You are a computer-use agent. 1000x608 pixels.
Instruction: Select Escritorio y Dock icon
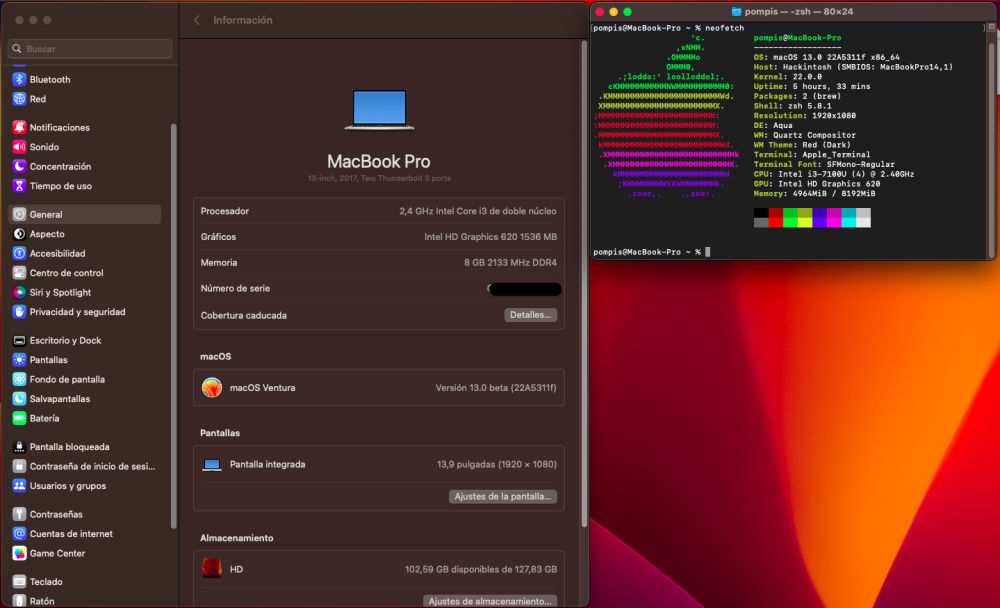(19, 340)
